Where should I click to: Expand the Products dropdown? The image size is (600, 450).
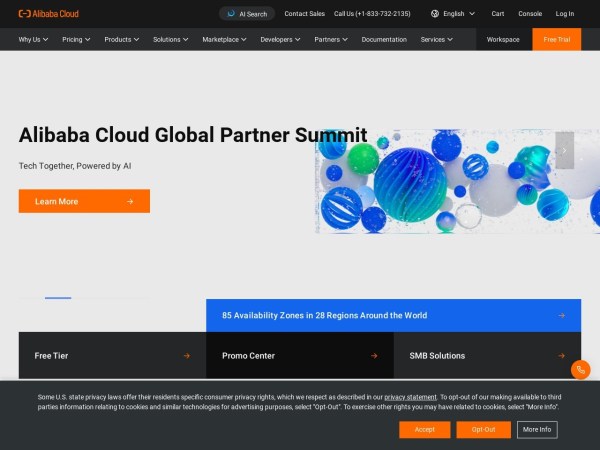tap(122, 39)
